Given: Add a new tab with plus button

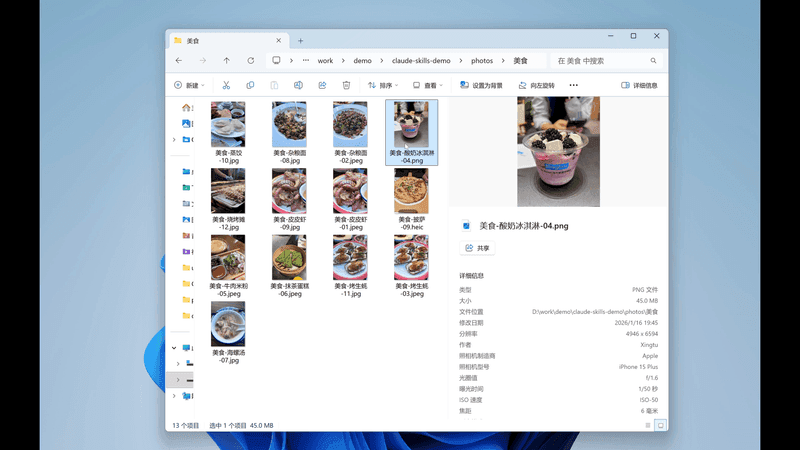Looking at the screenshot, I should tap(300, 41).
